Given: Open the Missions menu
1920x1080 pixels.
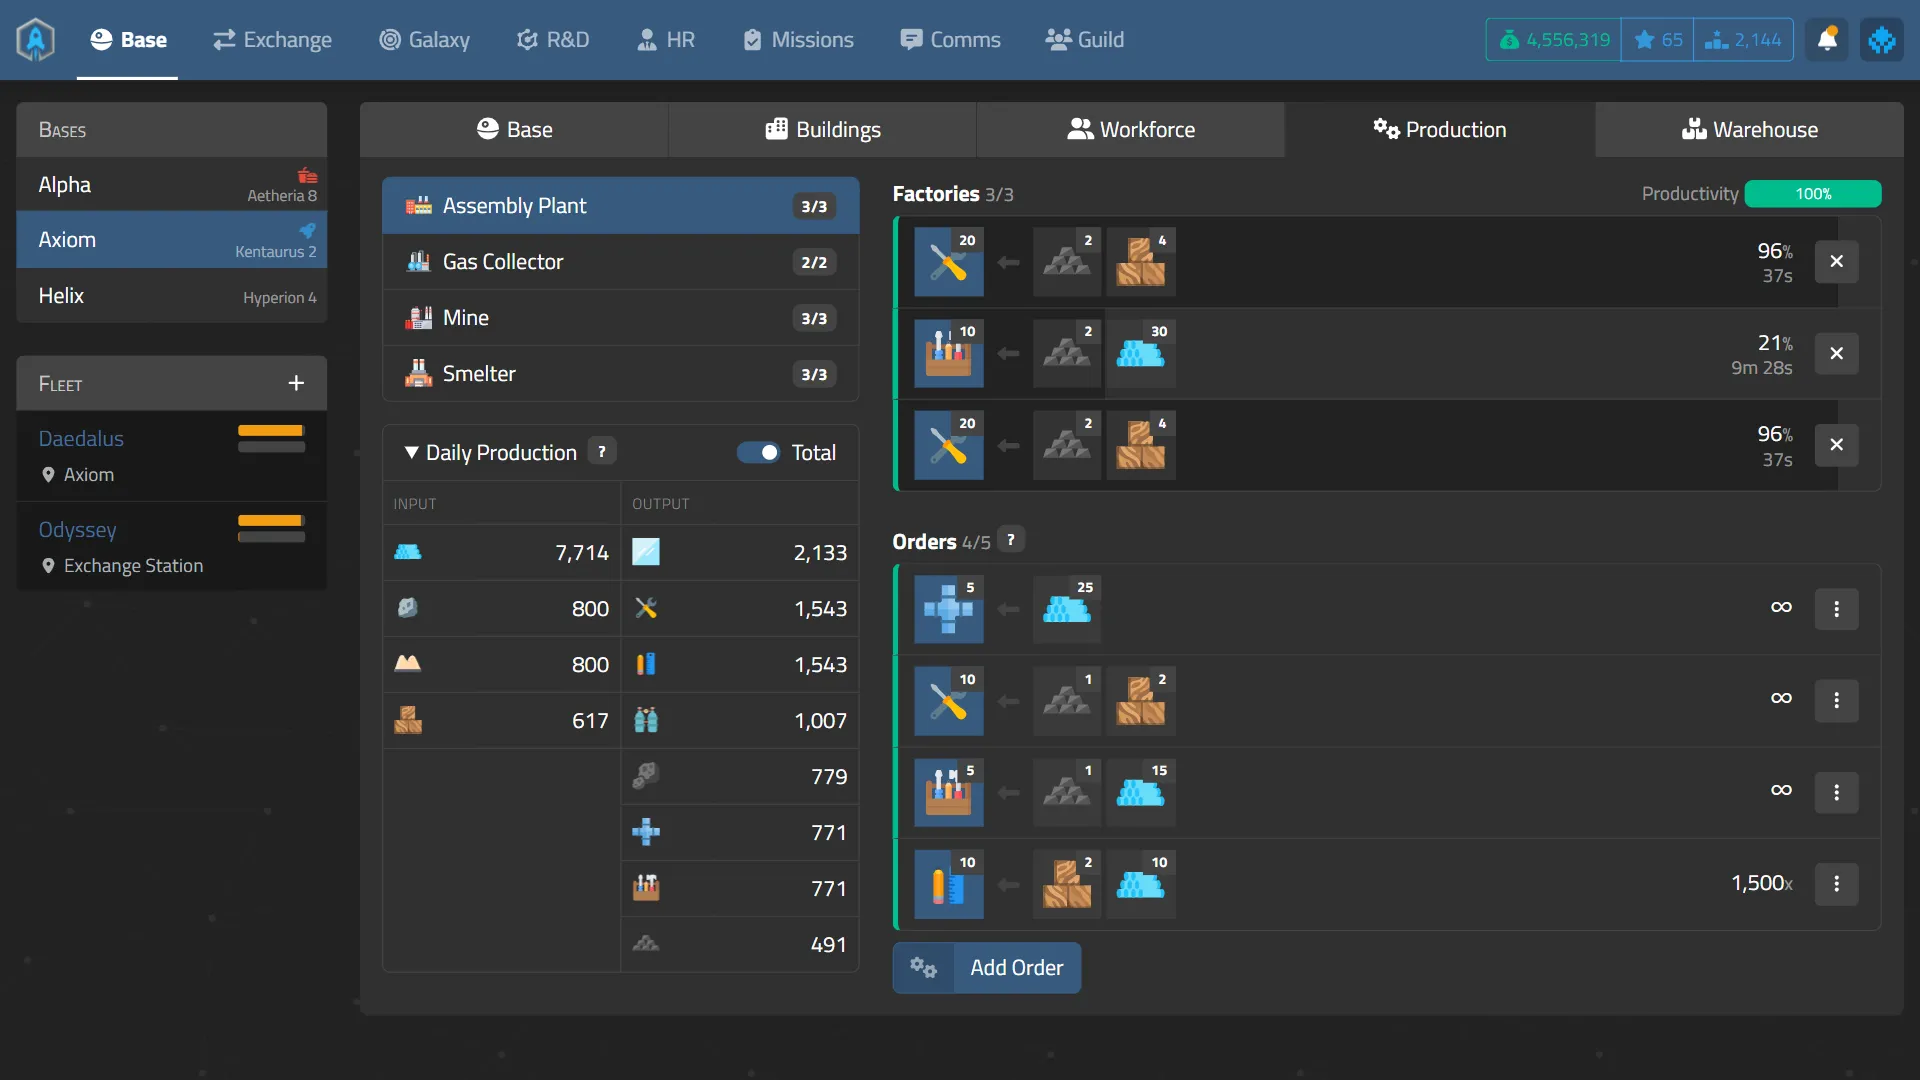Looking at the screenshot, I should pos(798,40).
